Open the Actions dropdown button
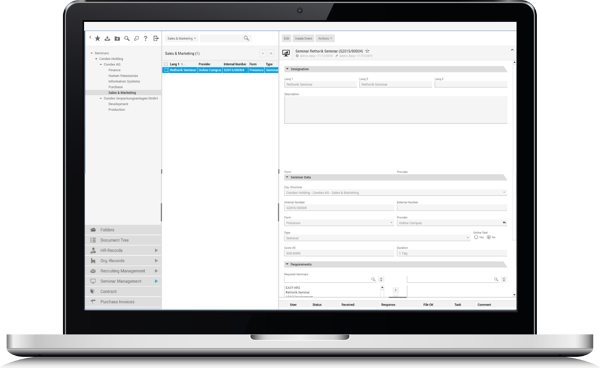 coord(325,38)
